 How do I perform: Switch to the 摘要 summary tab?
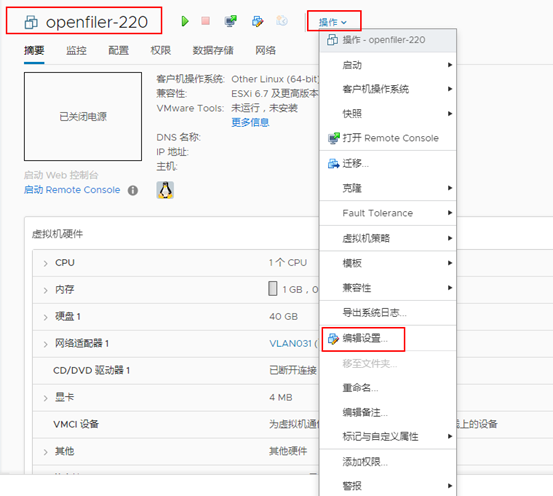(x=34, y=51)
